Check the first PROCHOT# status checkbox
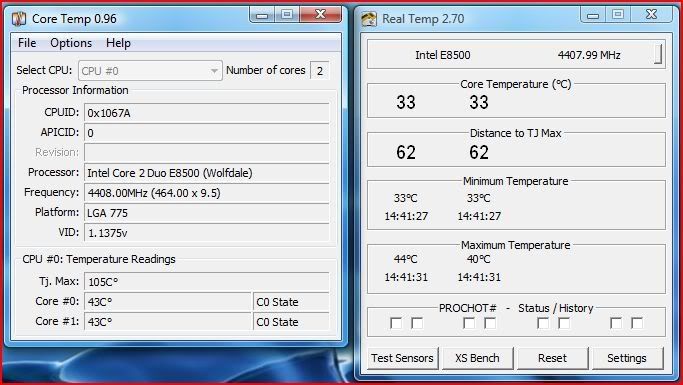The height and width of the screenshot is (385, 683). [396, 323]
